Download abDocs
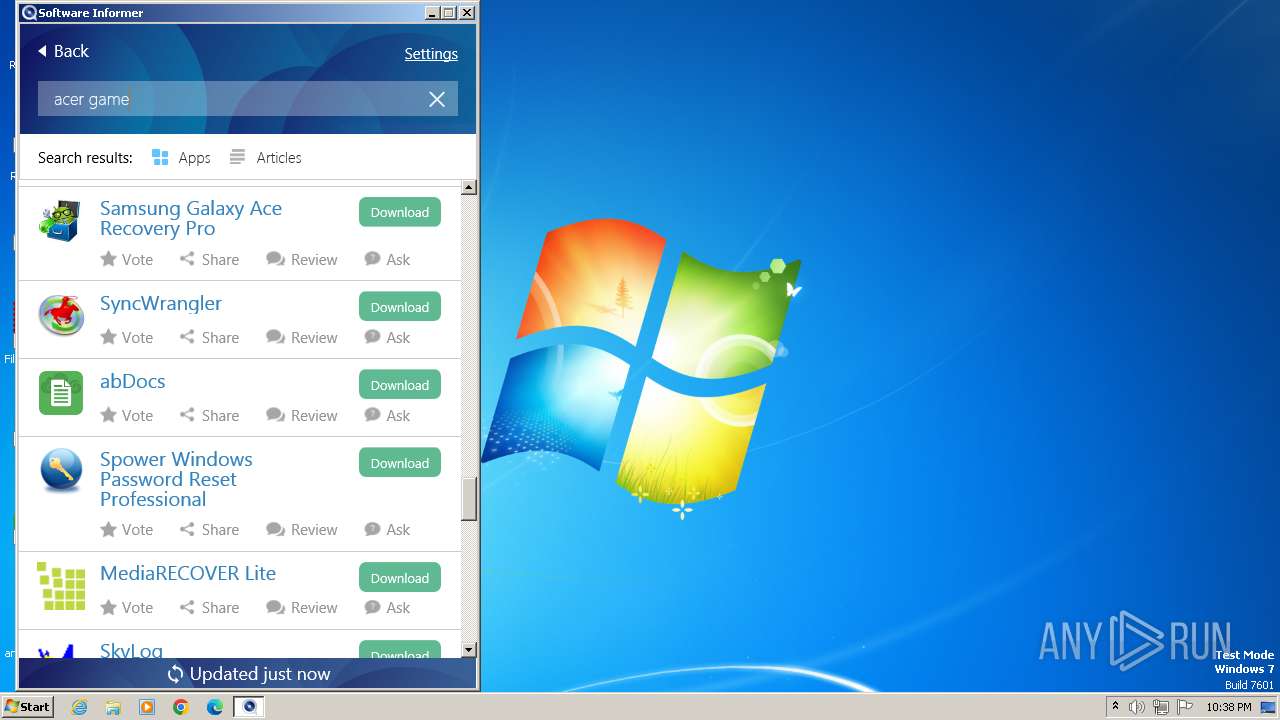 click(x=400, y=385)
